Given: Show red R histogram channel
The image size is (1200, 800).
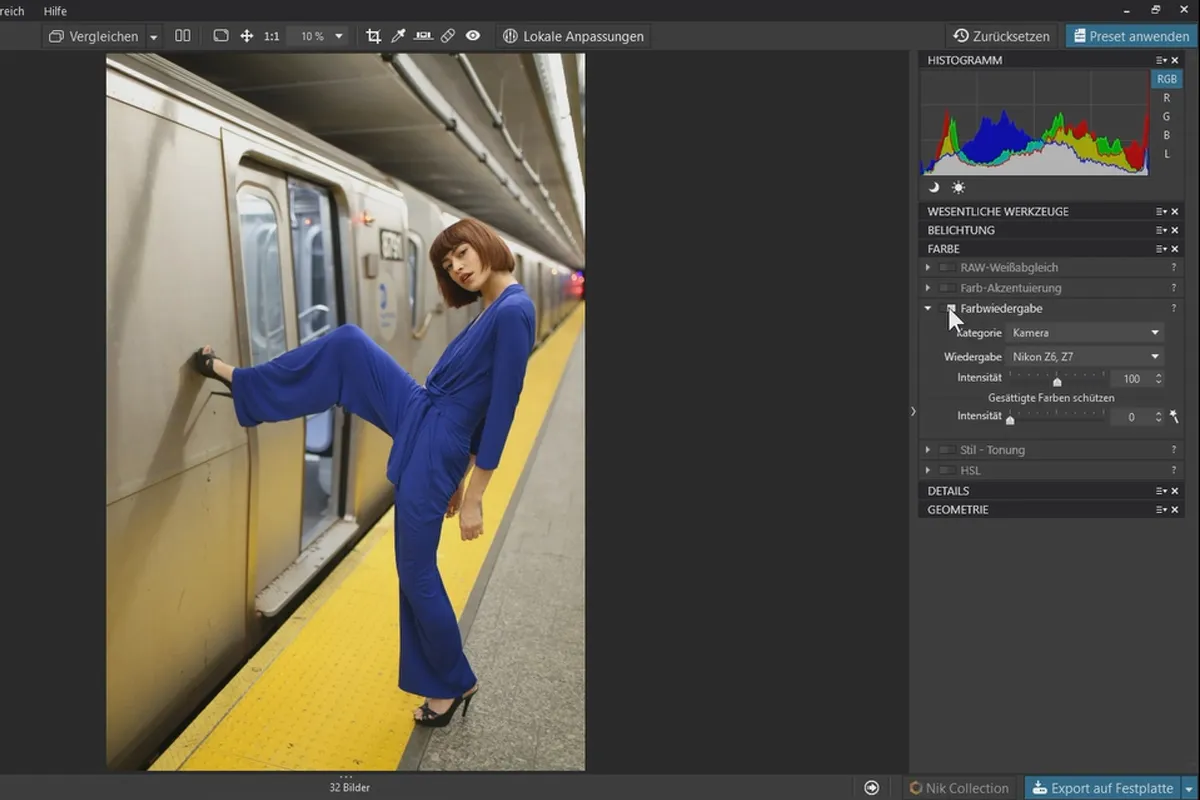Looking at the screenshot, I should (1166, 98).
